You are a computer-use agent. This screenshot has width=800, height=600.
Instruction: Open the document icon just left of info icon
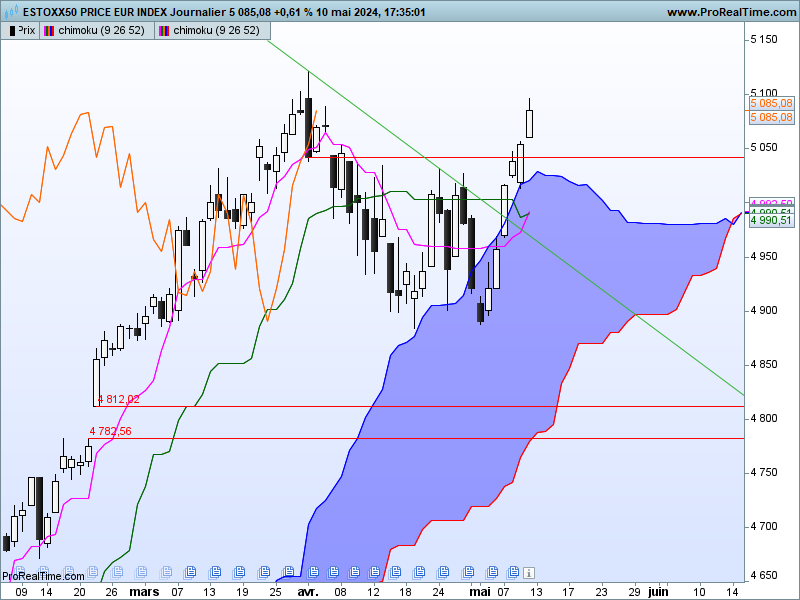(513, 572)
